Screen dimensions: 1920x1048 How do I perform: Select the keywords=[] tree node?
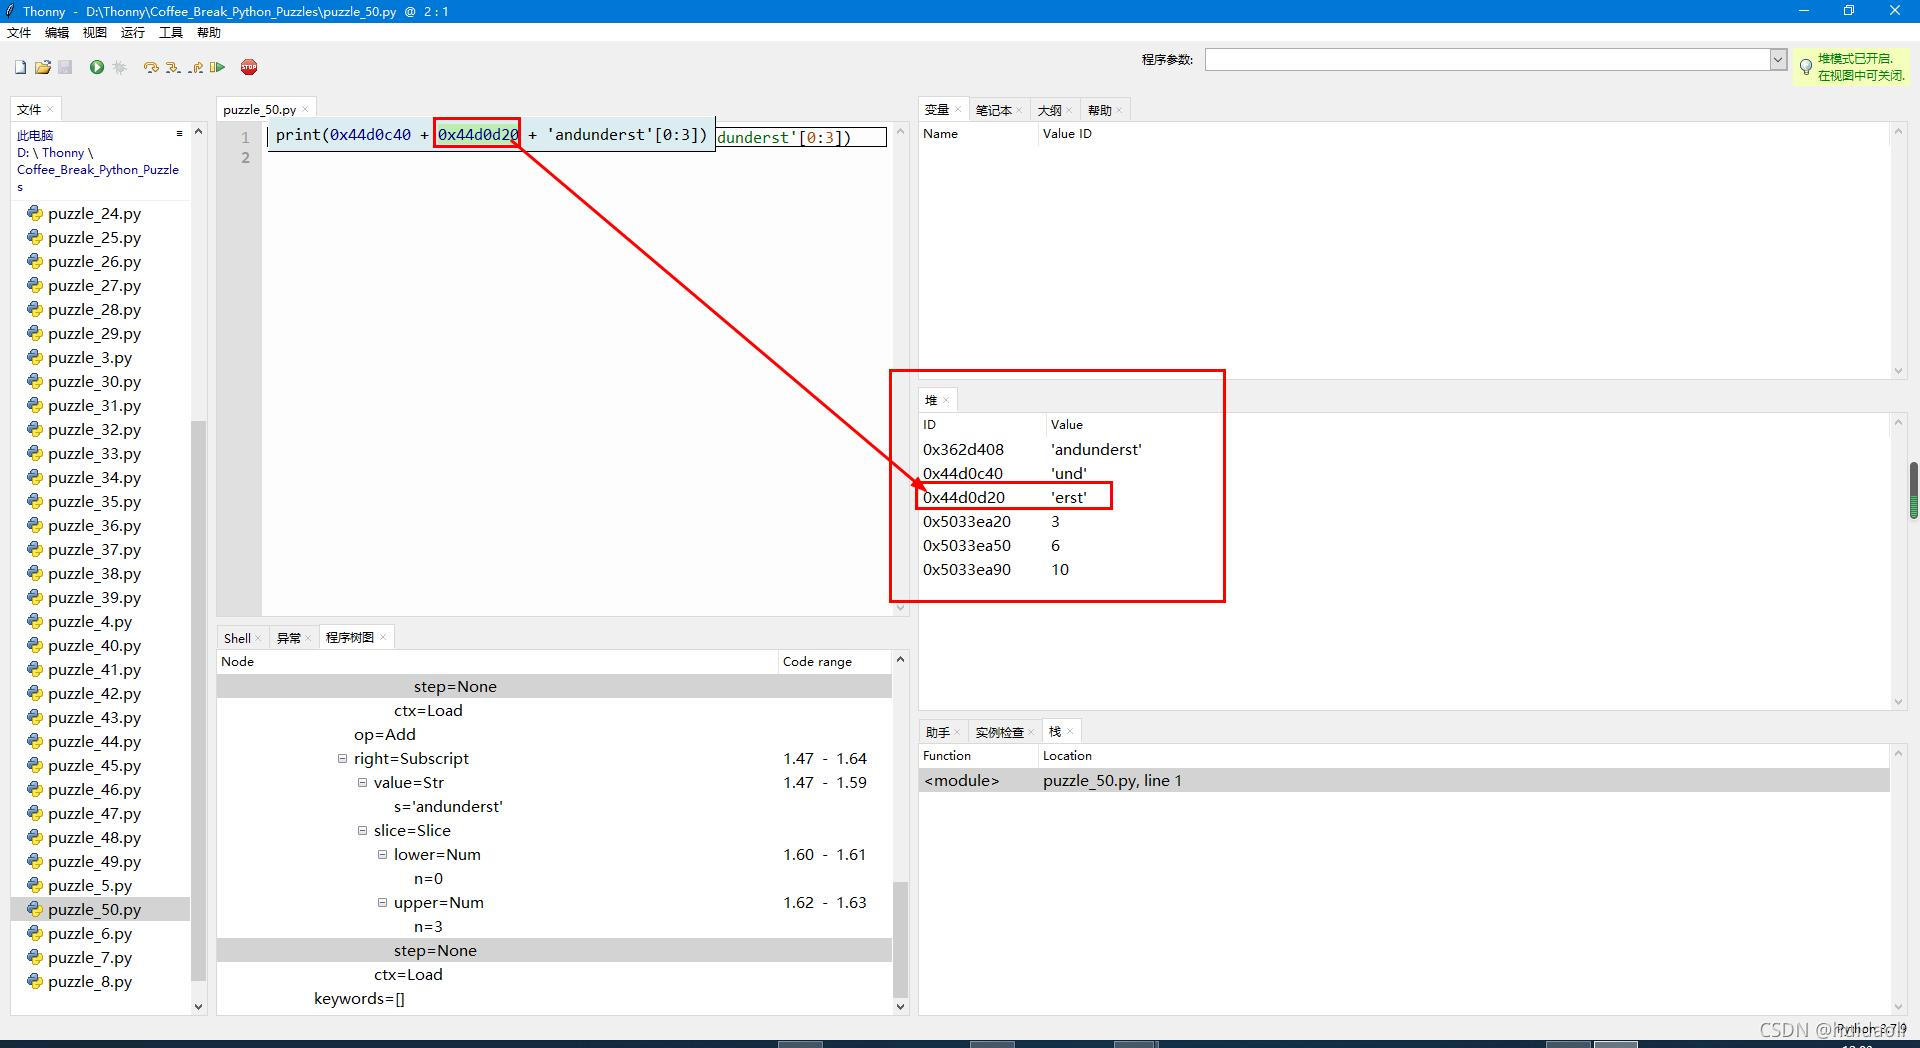pyautogui.click(x=359, y=998)
